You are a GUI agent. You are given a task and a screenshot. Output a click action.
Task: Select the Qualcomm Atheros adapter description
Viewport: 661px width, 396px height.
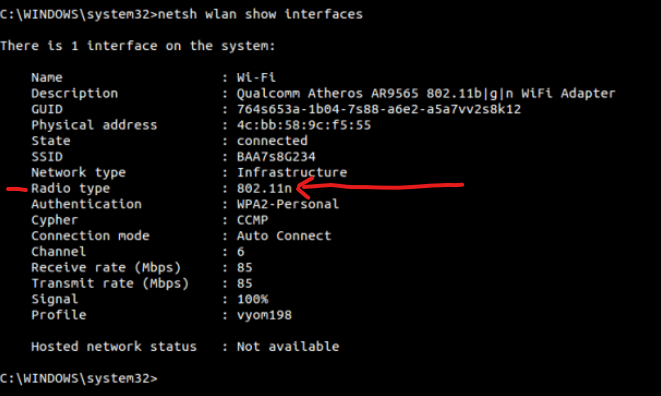click(x=426, y=93)
